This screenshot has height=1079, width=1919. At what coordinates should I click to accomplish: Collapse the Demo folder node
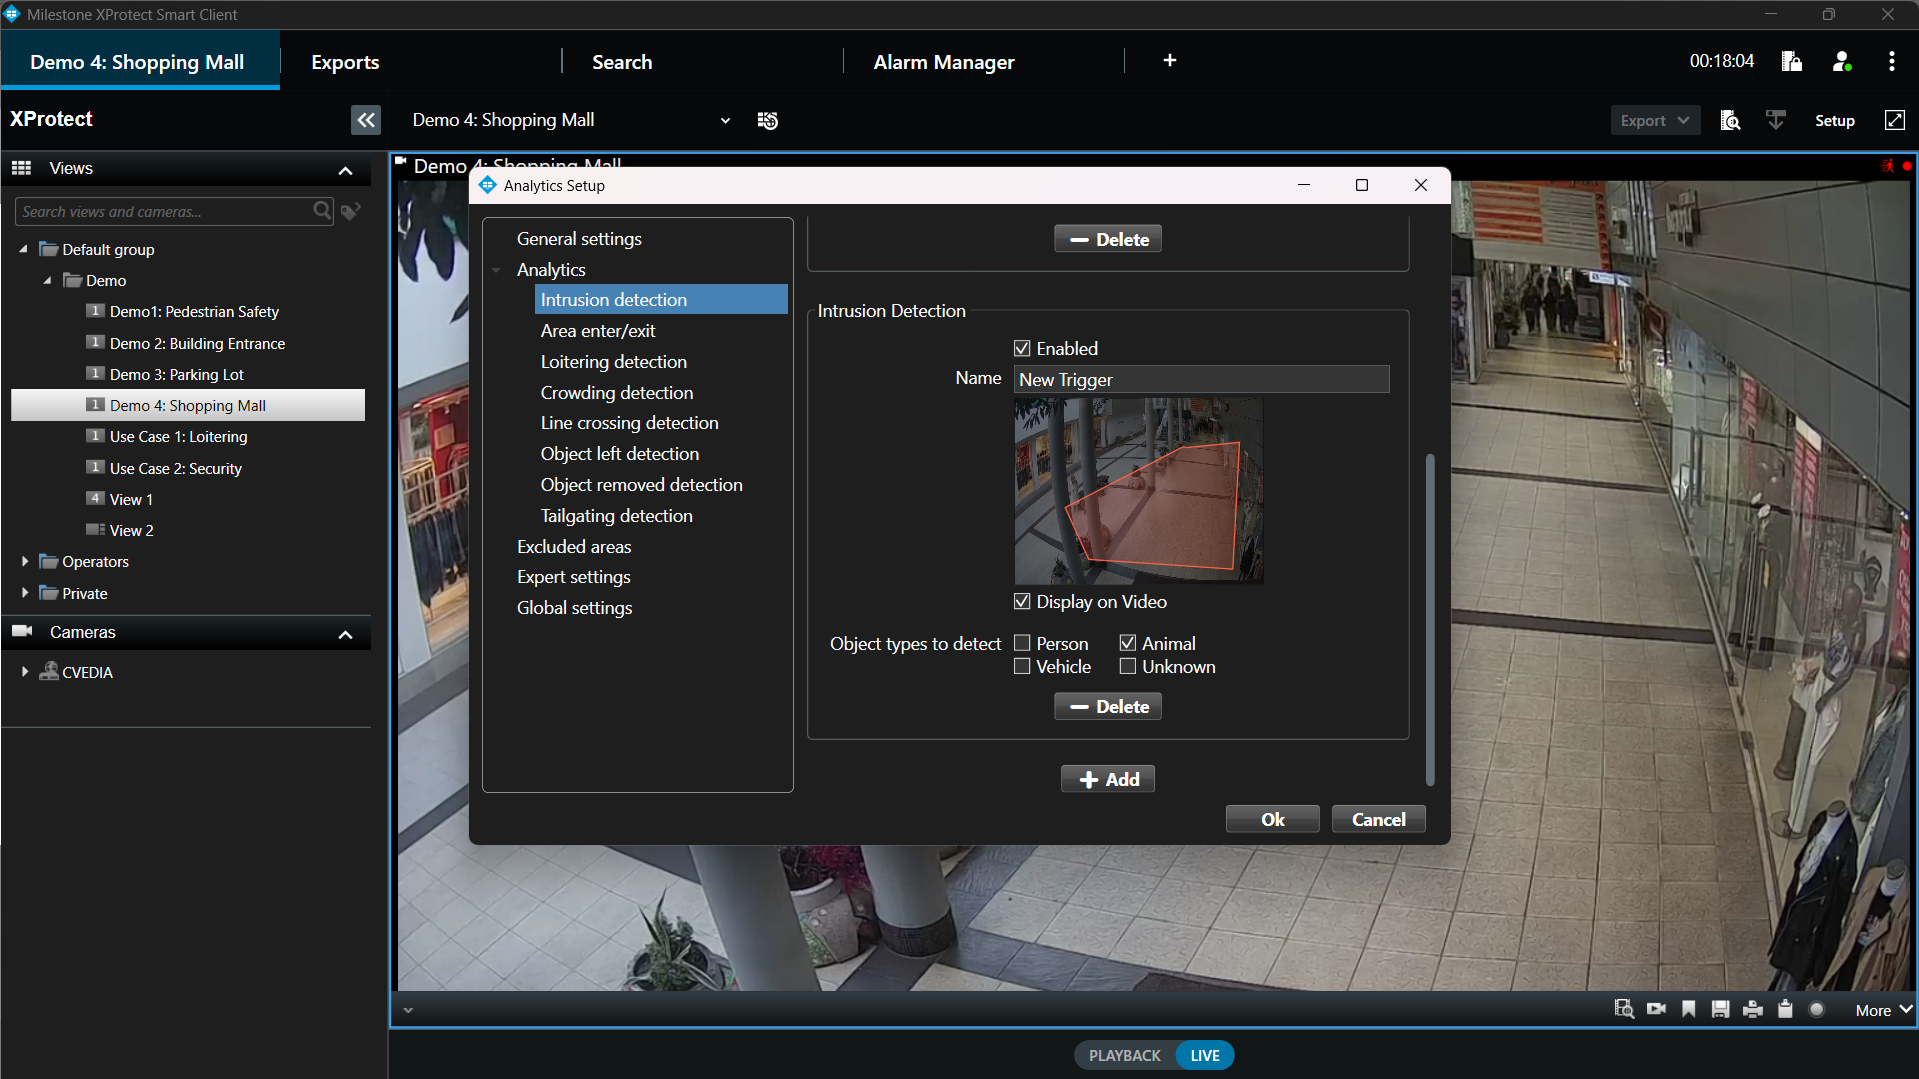[47, 280]
